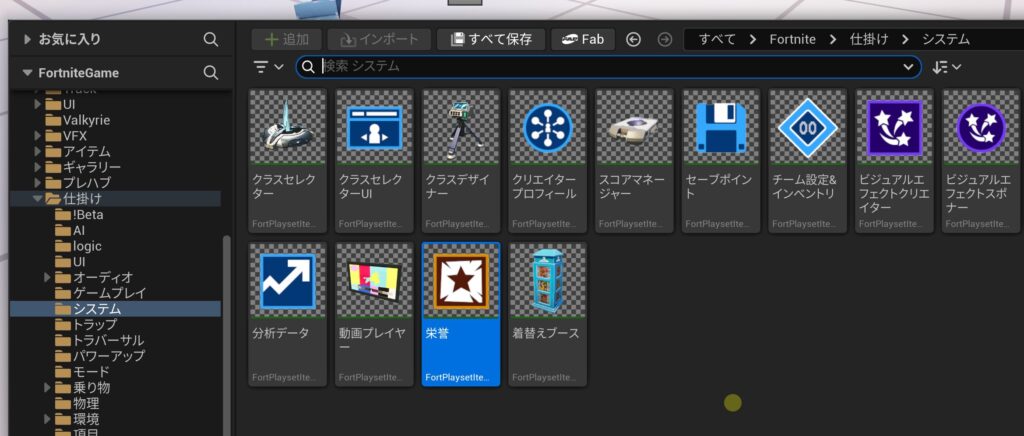Screen dimensions: 1024x436
Task: Open the Fab marketplace button
Action: click(x=583, y=39)
